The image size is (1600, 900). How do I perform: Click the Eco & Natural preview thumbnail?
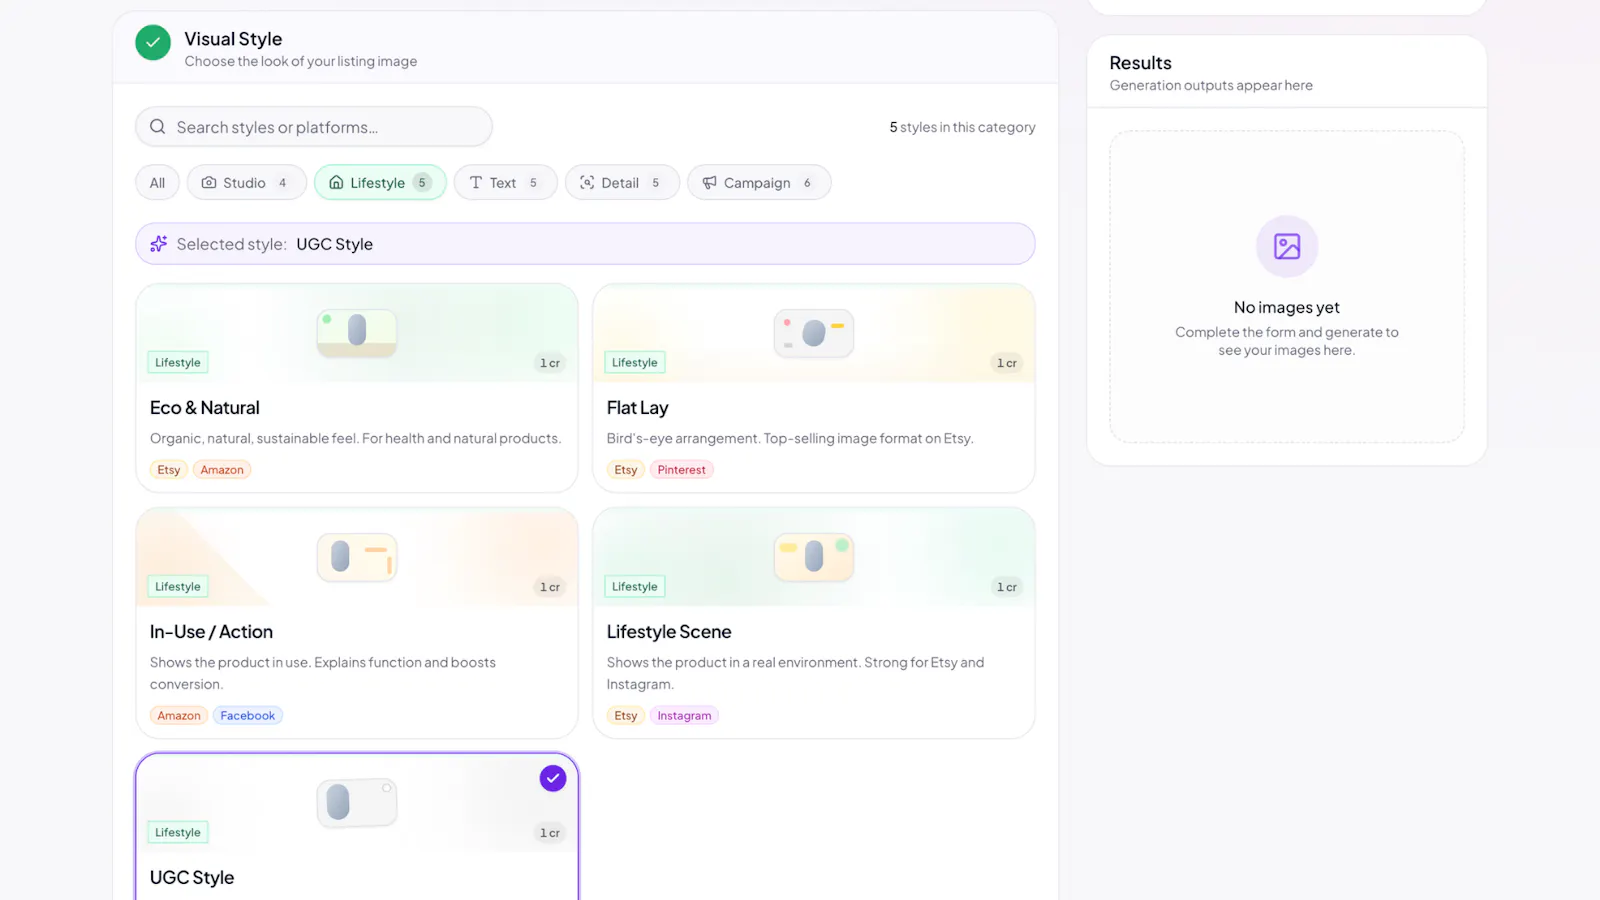(x=357, y=333)
